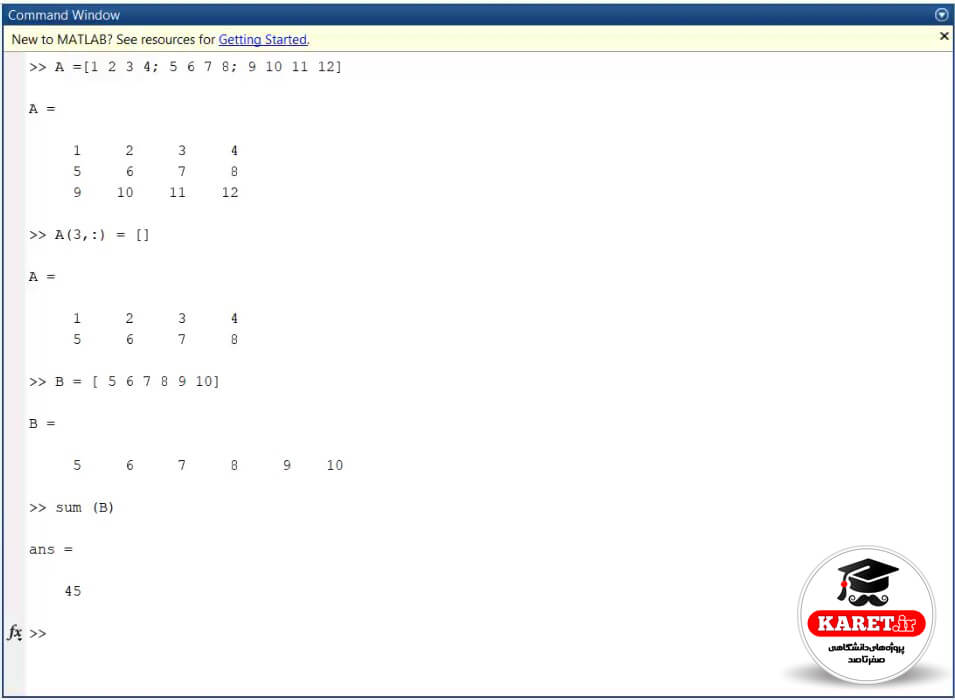Click the value 9 in vector B output
This screenshot has height=700, width=955.
click(x=286, y=465)
